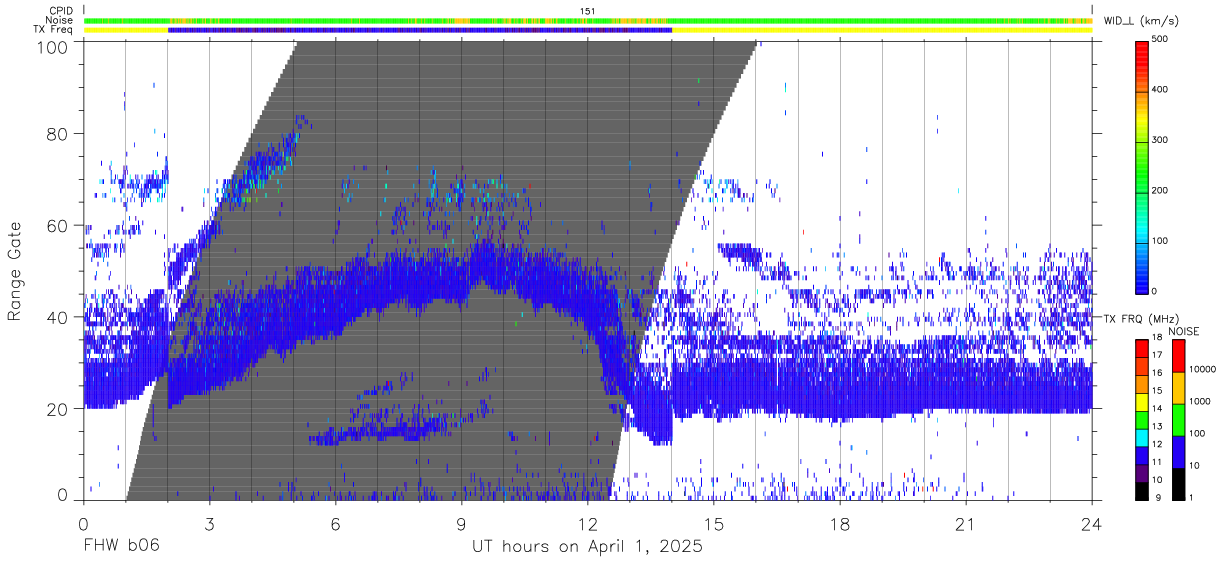Viewport: 1228px width, 567px height.
Task: Click the 10000 tick on the NOISE bar
Action: tap(1202, 370)
